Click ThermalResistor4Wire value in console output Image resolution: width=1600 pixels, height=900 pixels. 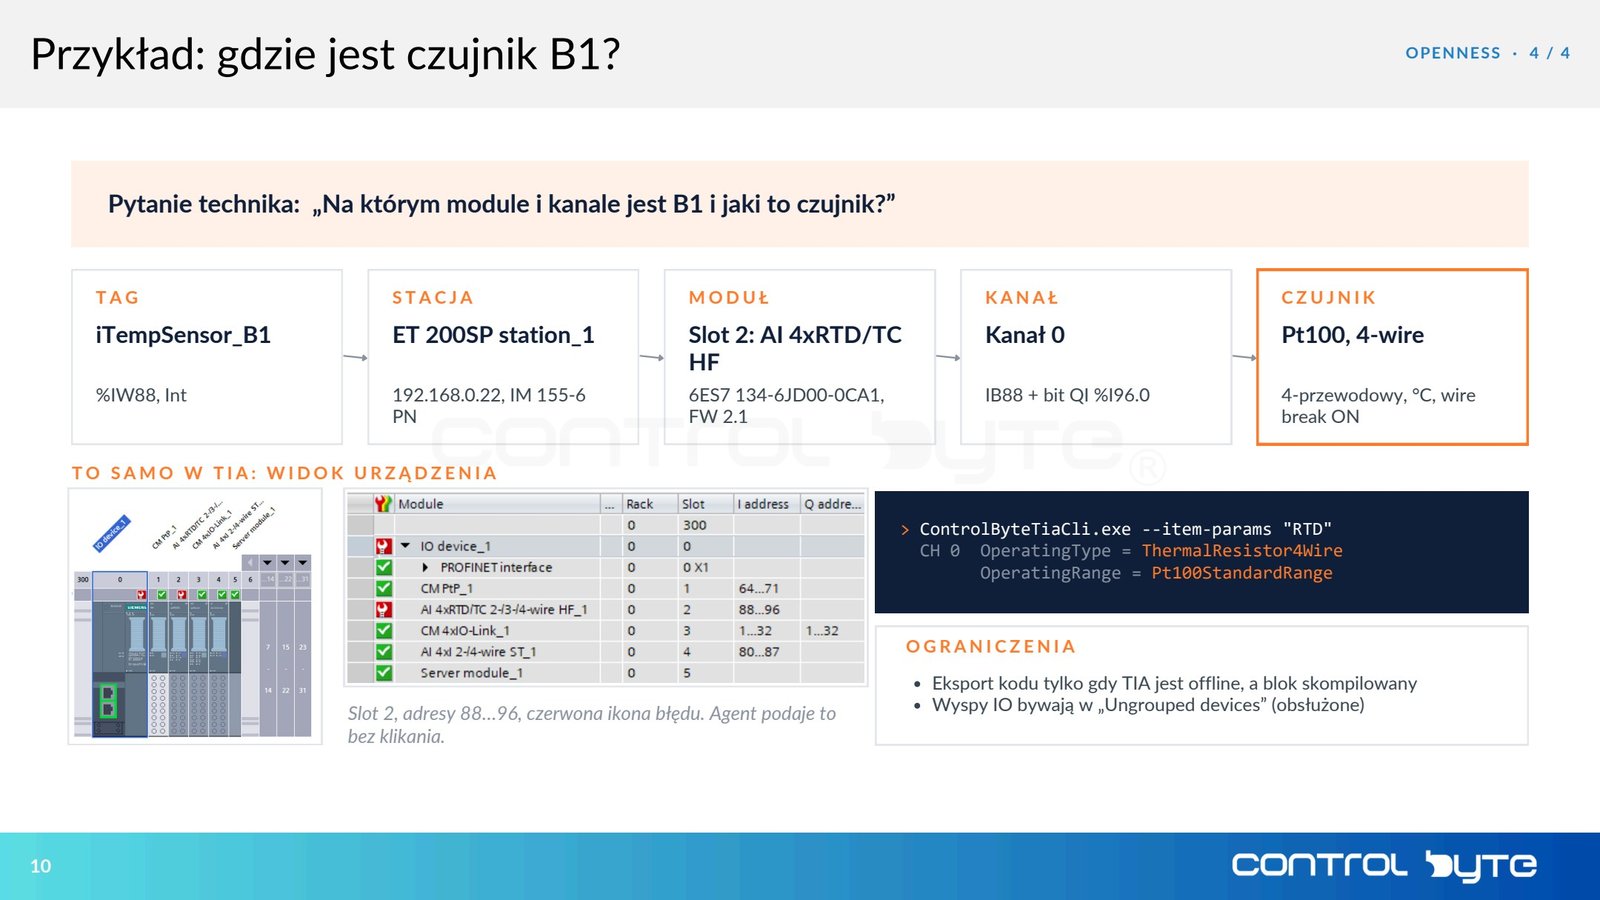(1242, 551)
